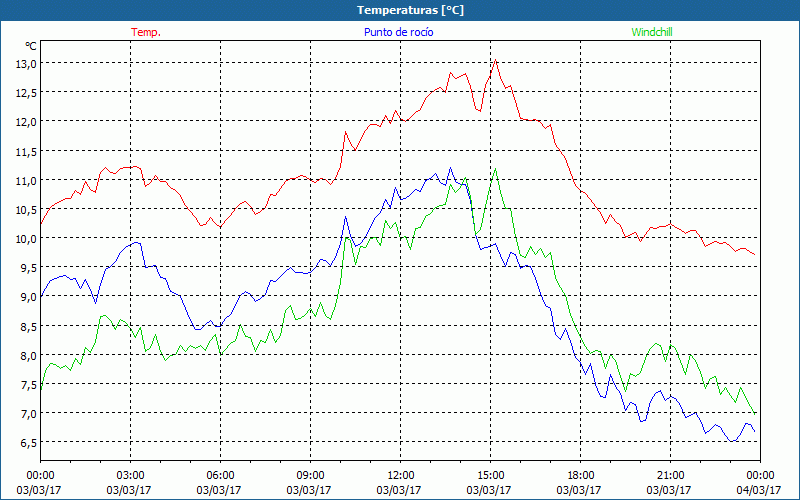Click the 12,5 y-axis value
Screen dimensions: 800x500
[27, 93]
